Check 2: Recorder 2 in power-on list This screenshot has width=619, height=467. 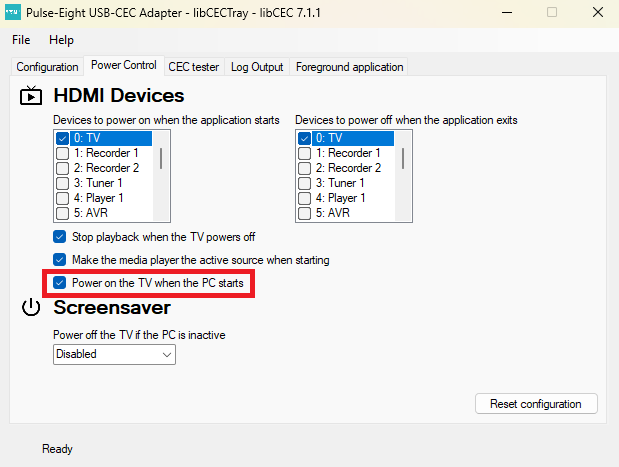[62, 168]
